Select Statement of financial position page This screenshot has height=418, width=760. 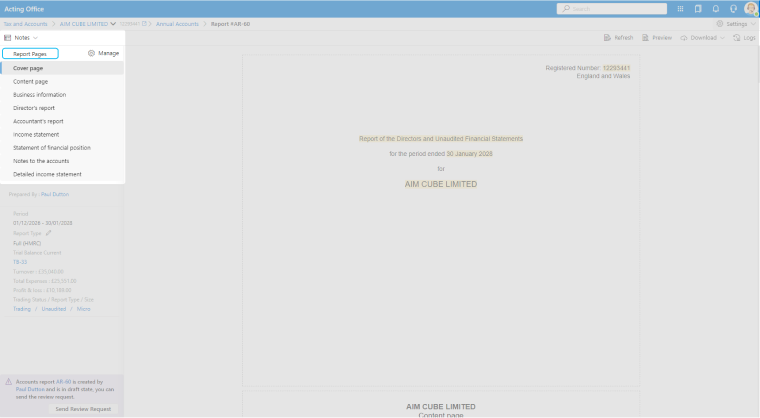52,147
